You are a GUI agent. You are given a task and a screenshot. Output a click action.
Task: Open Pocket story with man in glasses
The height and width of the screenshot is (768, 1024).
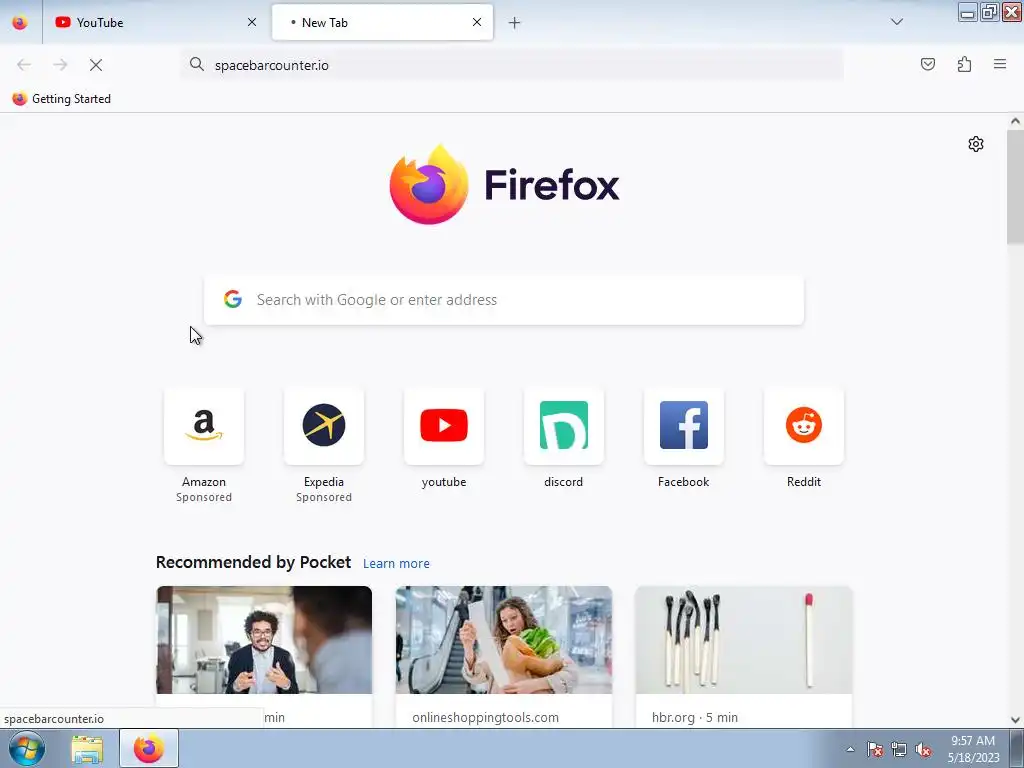click(264, 640)
